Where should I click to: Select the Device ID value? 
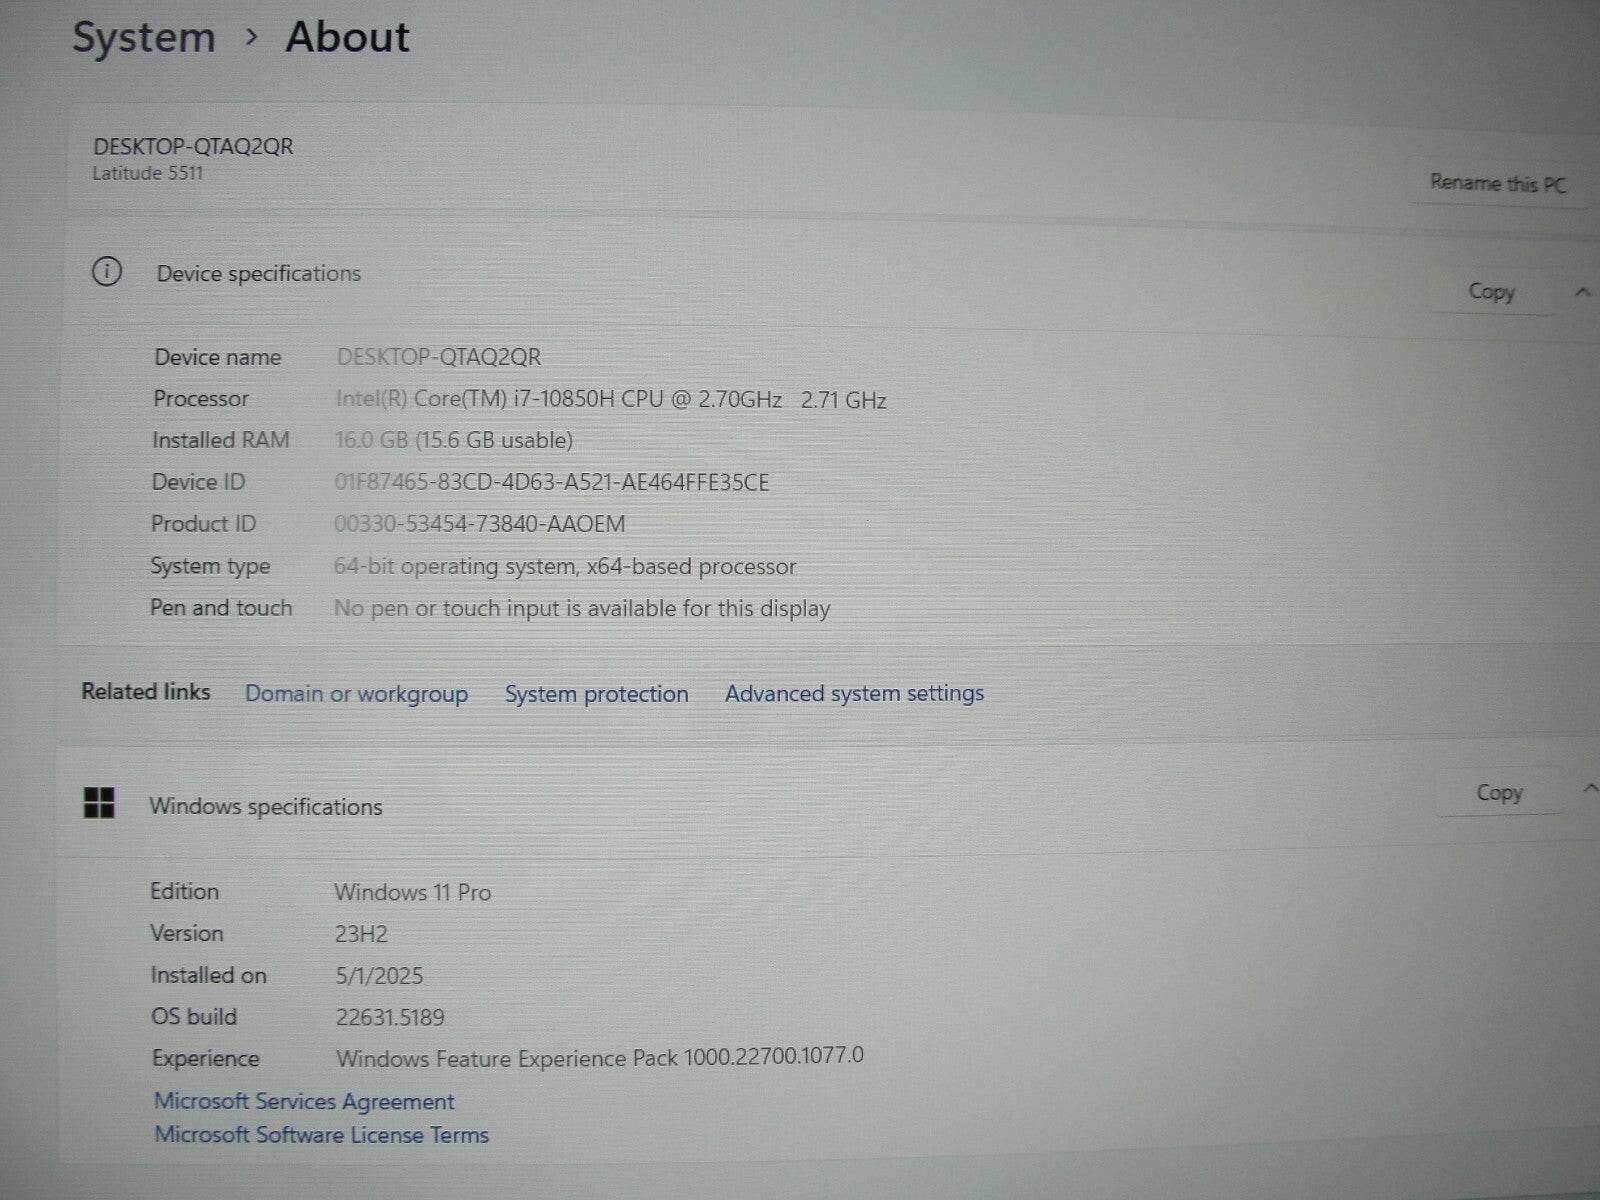[551, 482]
